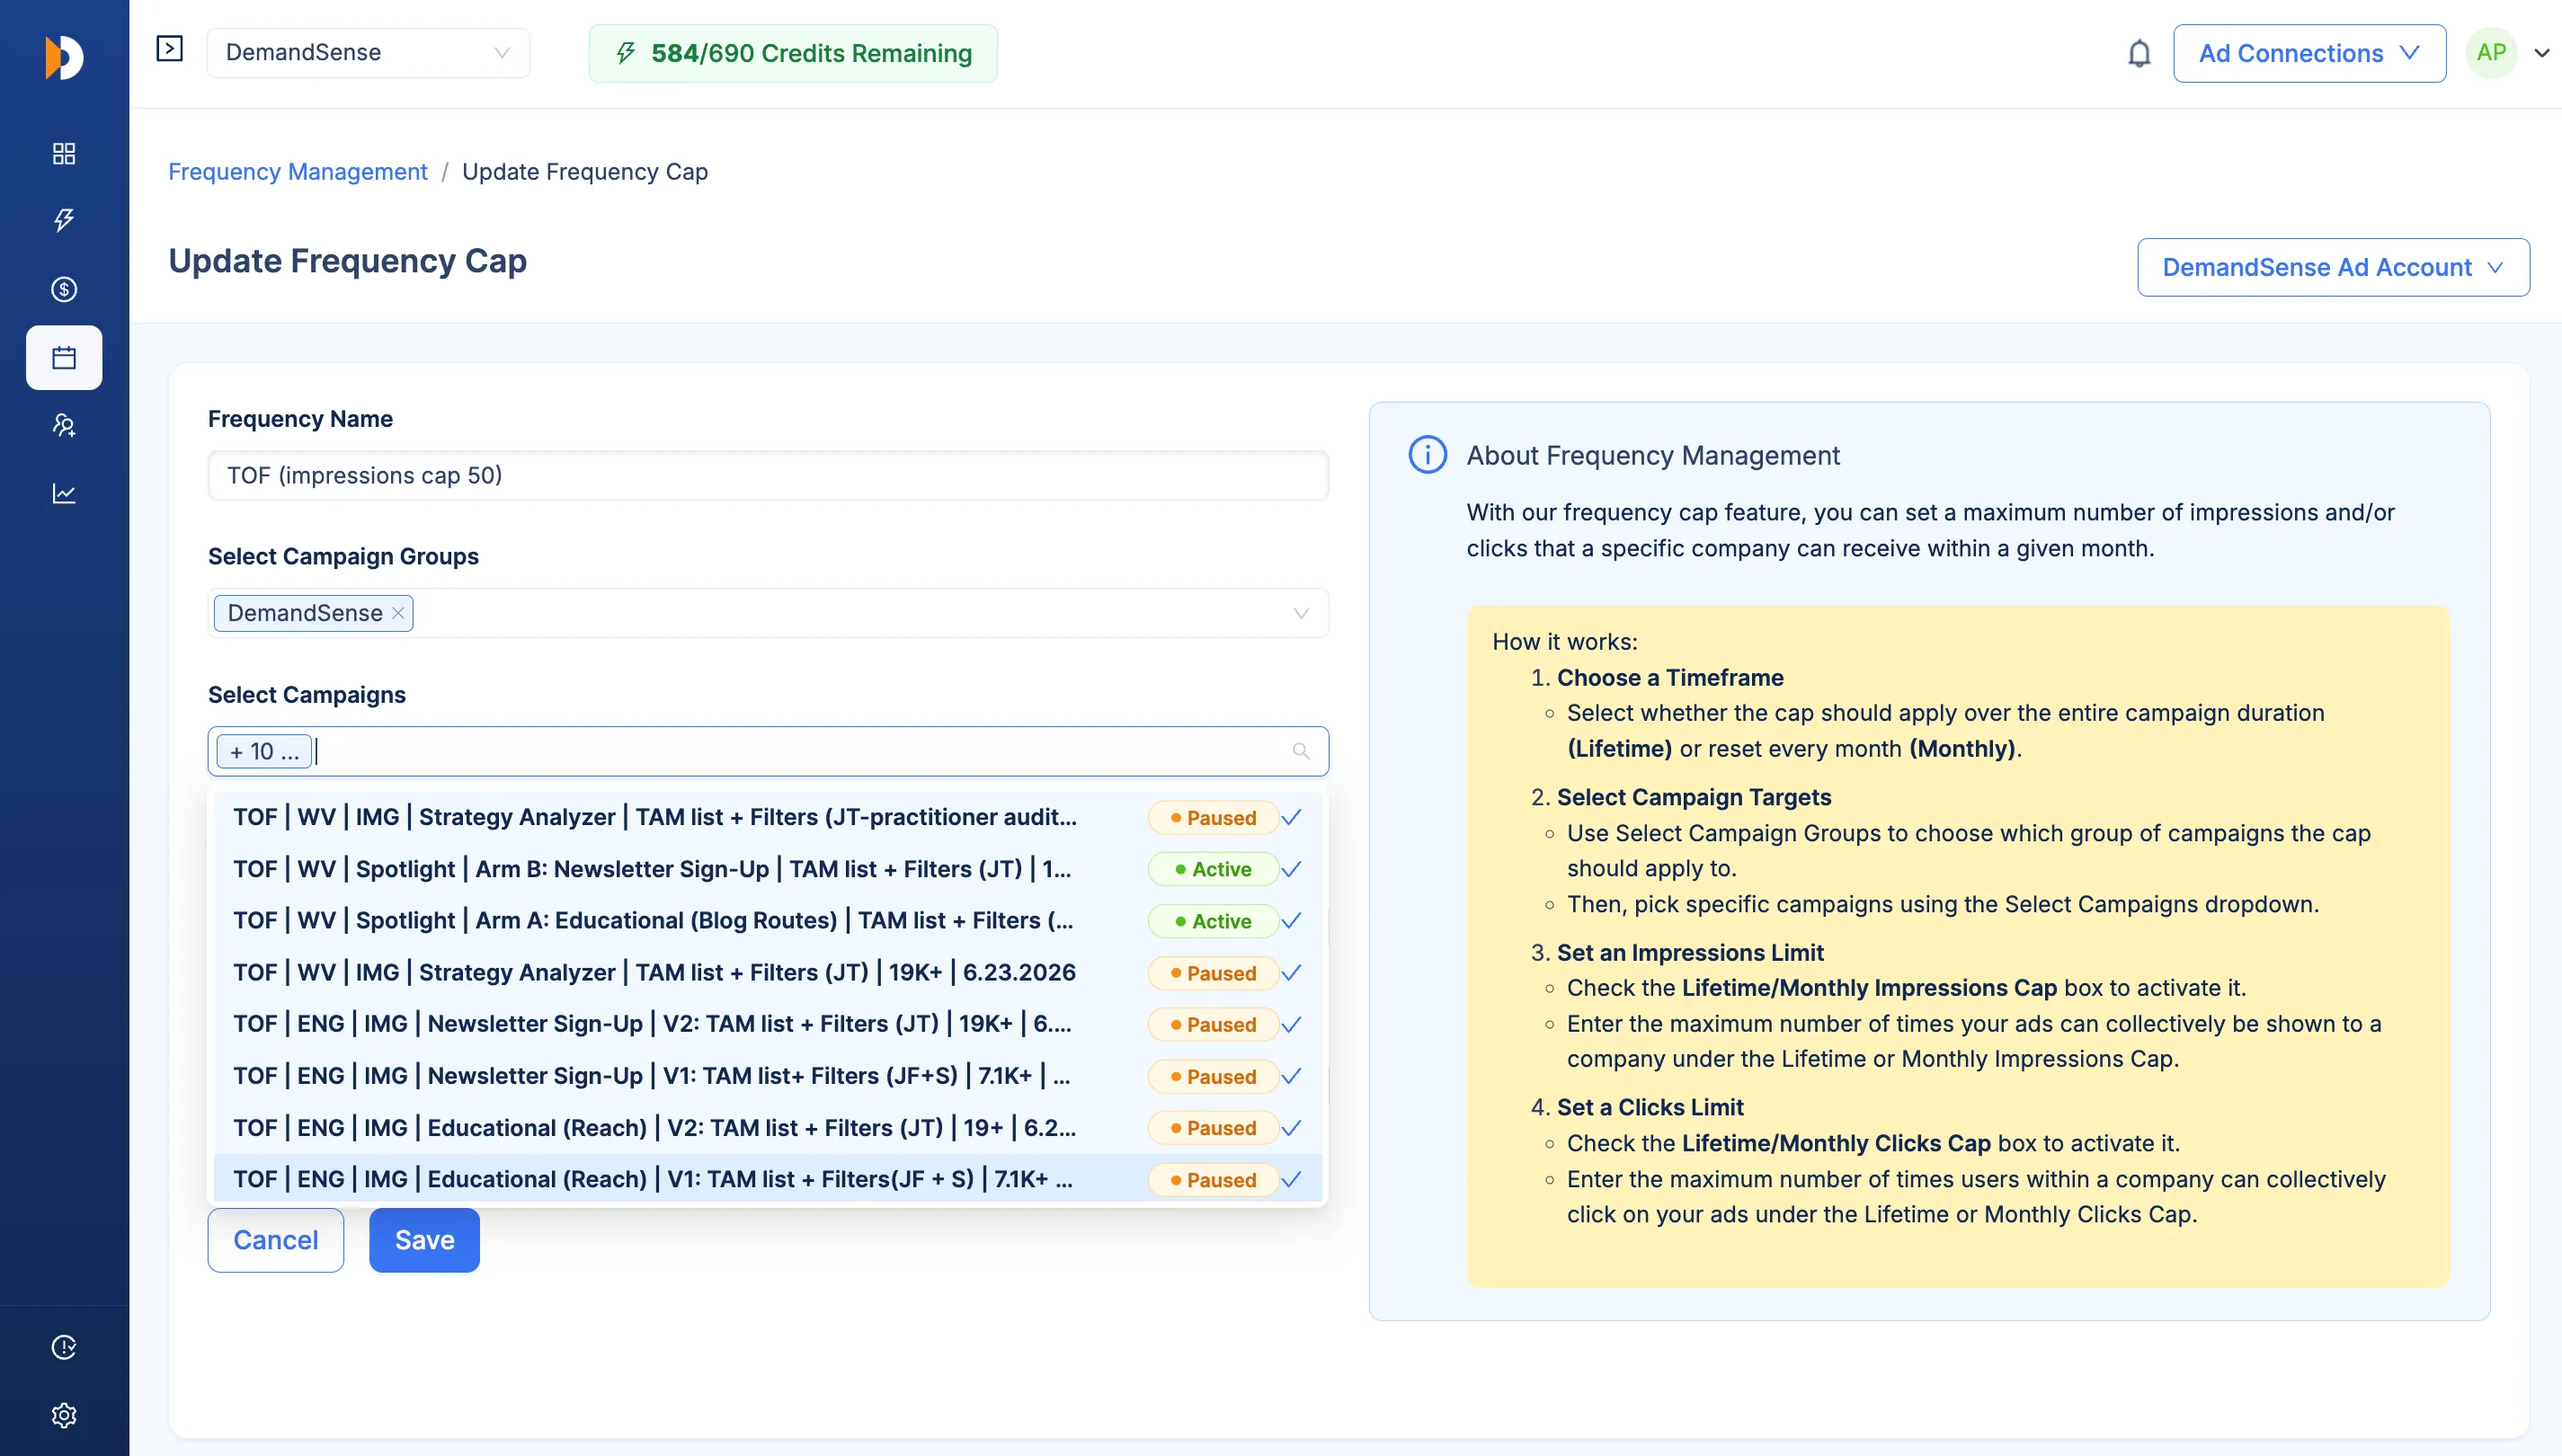2562x1456 pixels.
Task: Deselect ENG Educational (Reach) V1 campaign
Action: (x=768, y=1179)
